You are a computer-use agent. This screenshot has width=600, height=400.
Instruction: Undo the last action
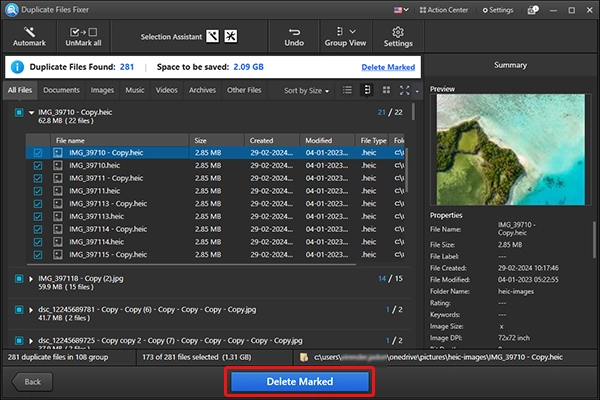click(294, 36)
